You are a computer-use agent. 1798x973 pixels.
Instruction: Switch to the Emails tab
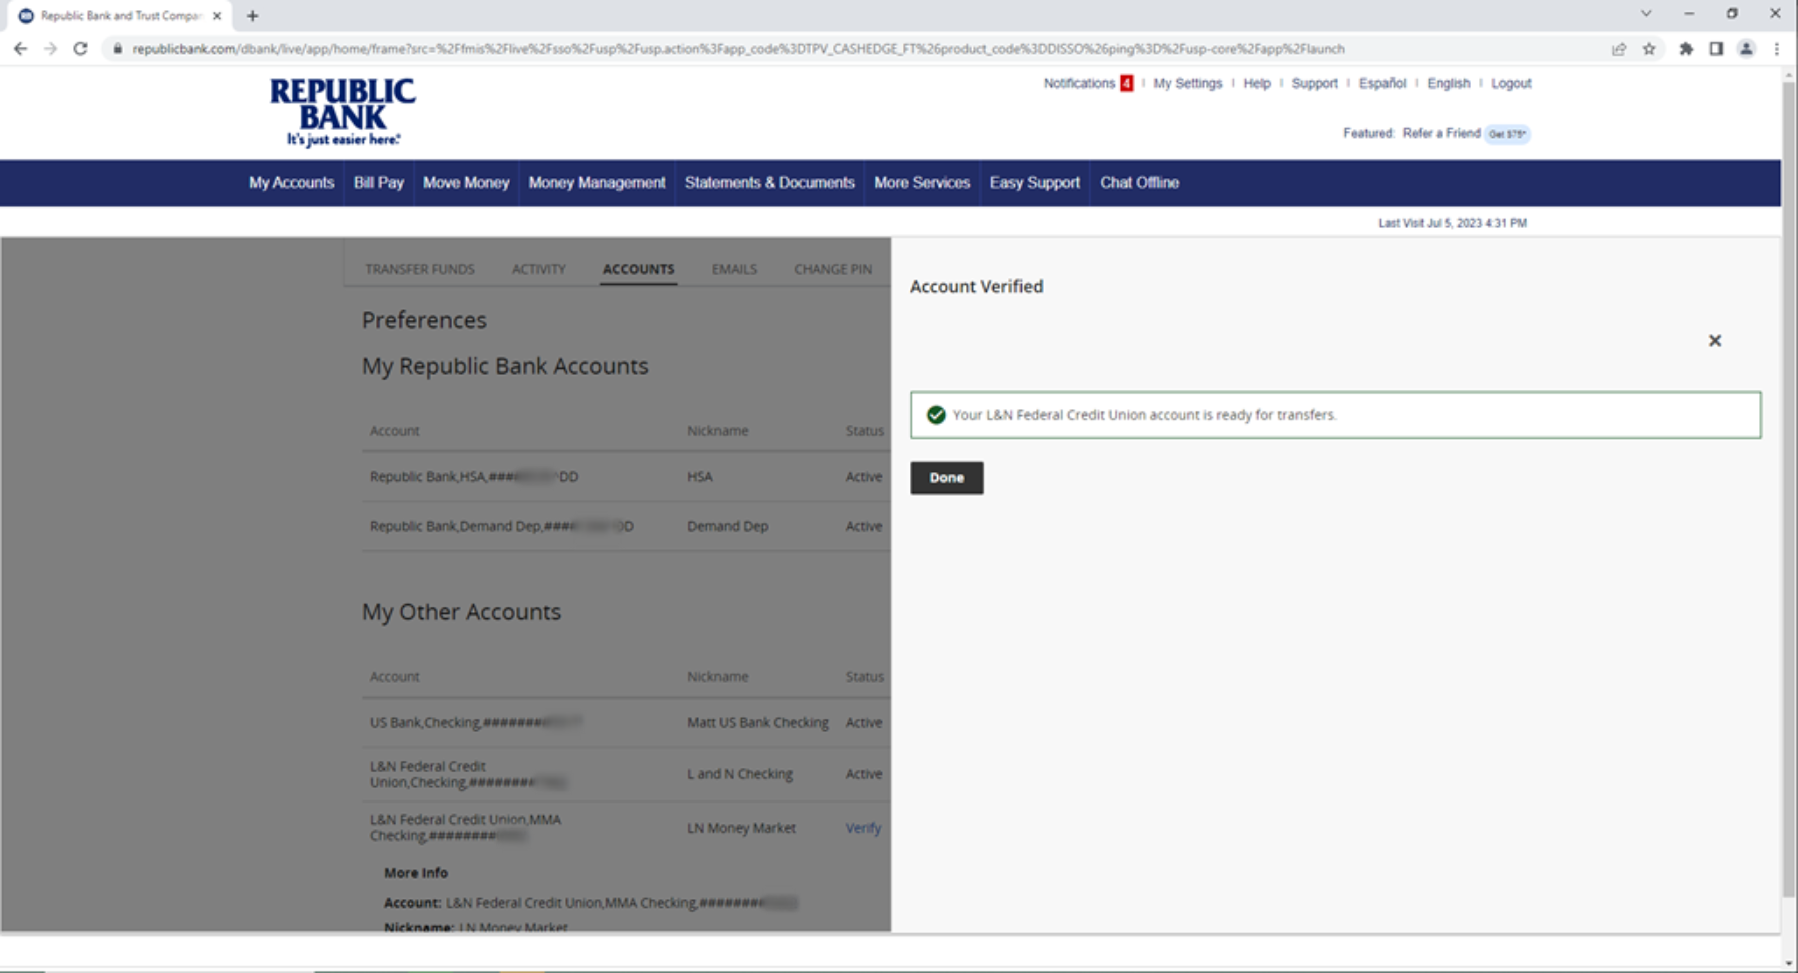pyautogui.click(x=734, y=269)
